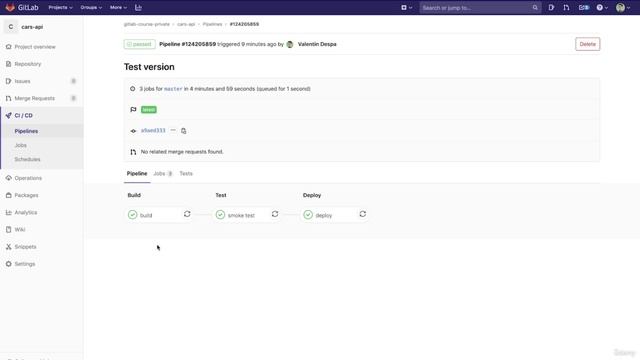Open Valentin Despa's profile link
This screenshot has width=640, height=360.
(x=317, y=44)
